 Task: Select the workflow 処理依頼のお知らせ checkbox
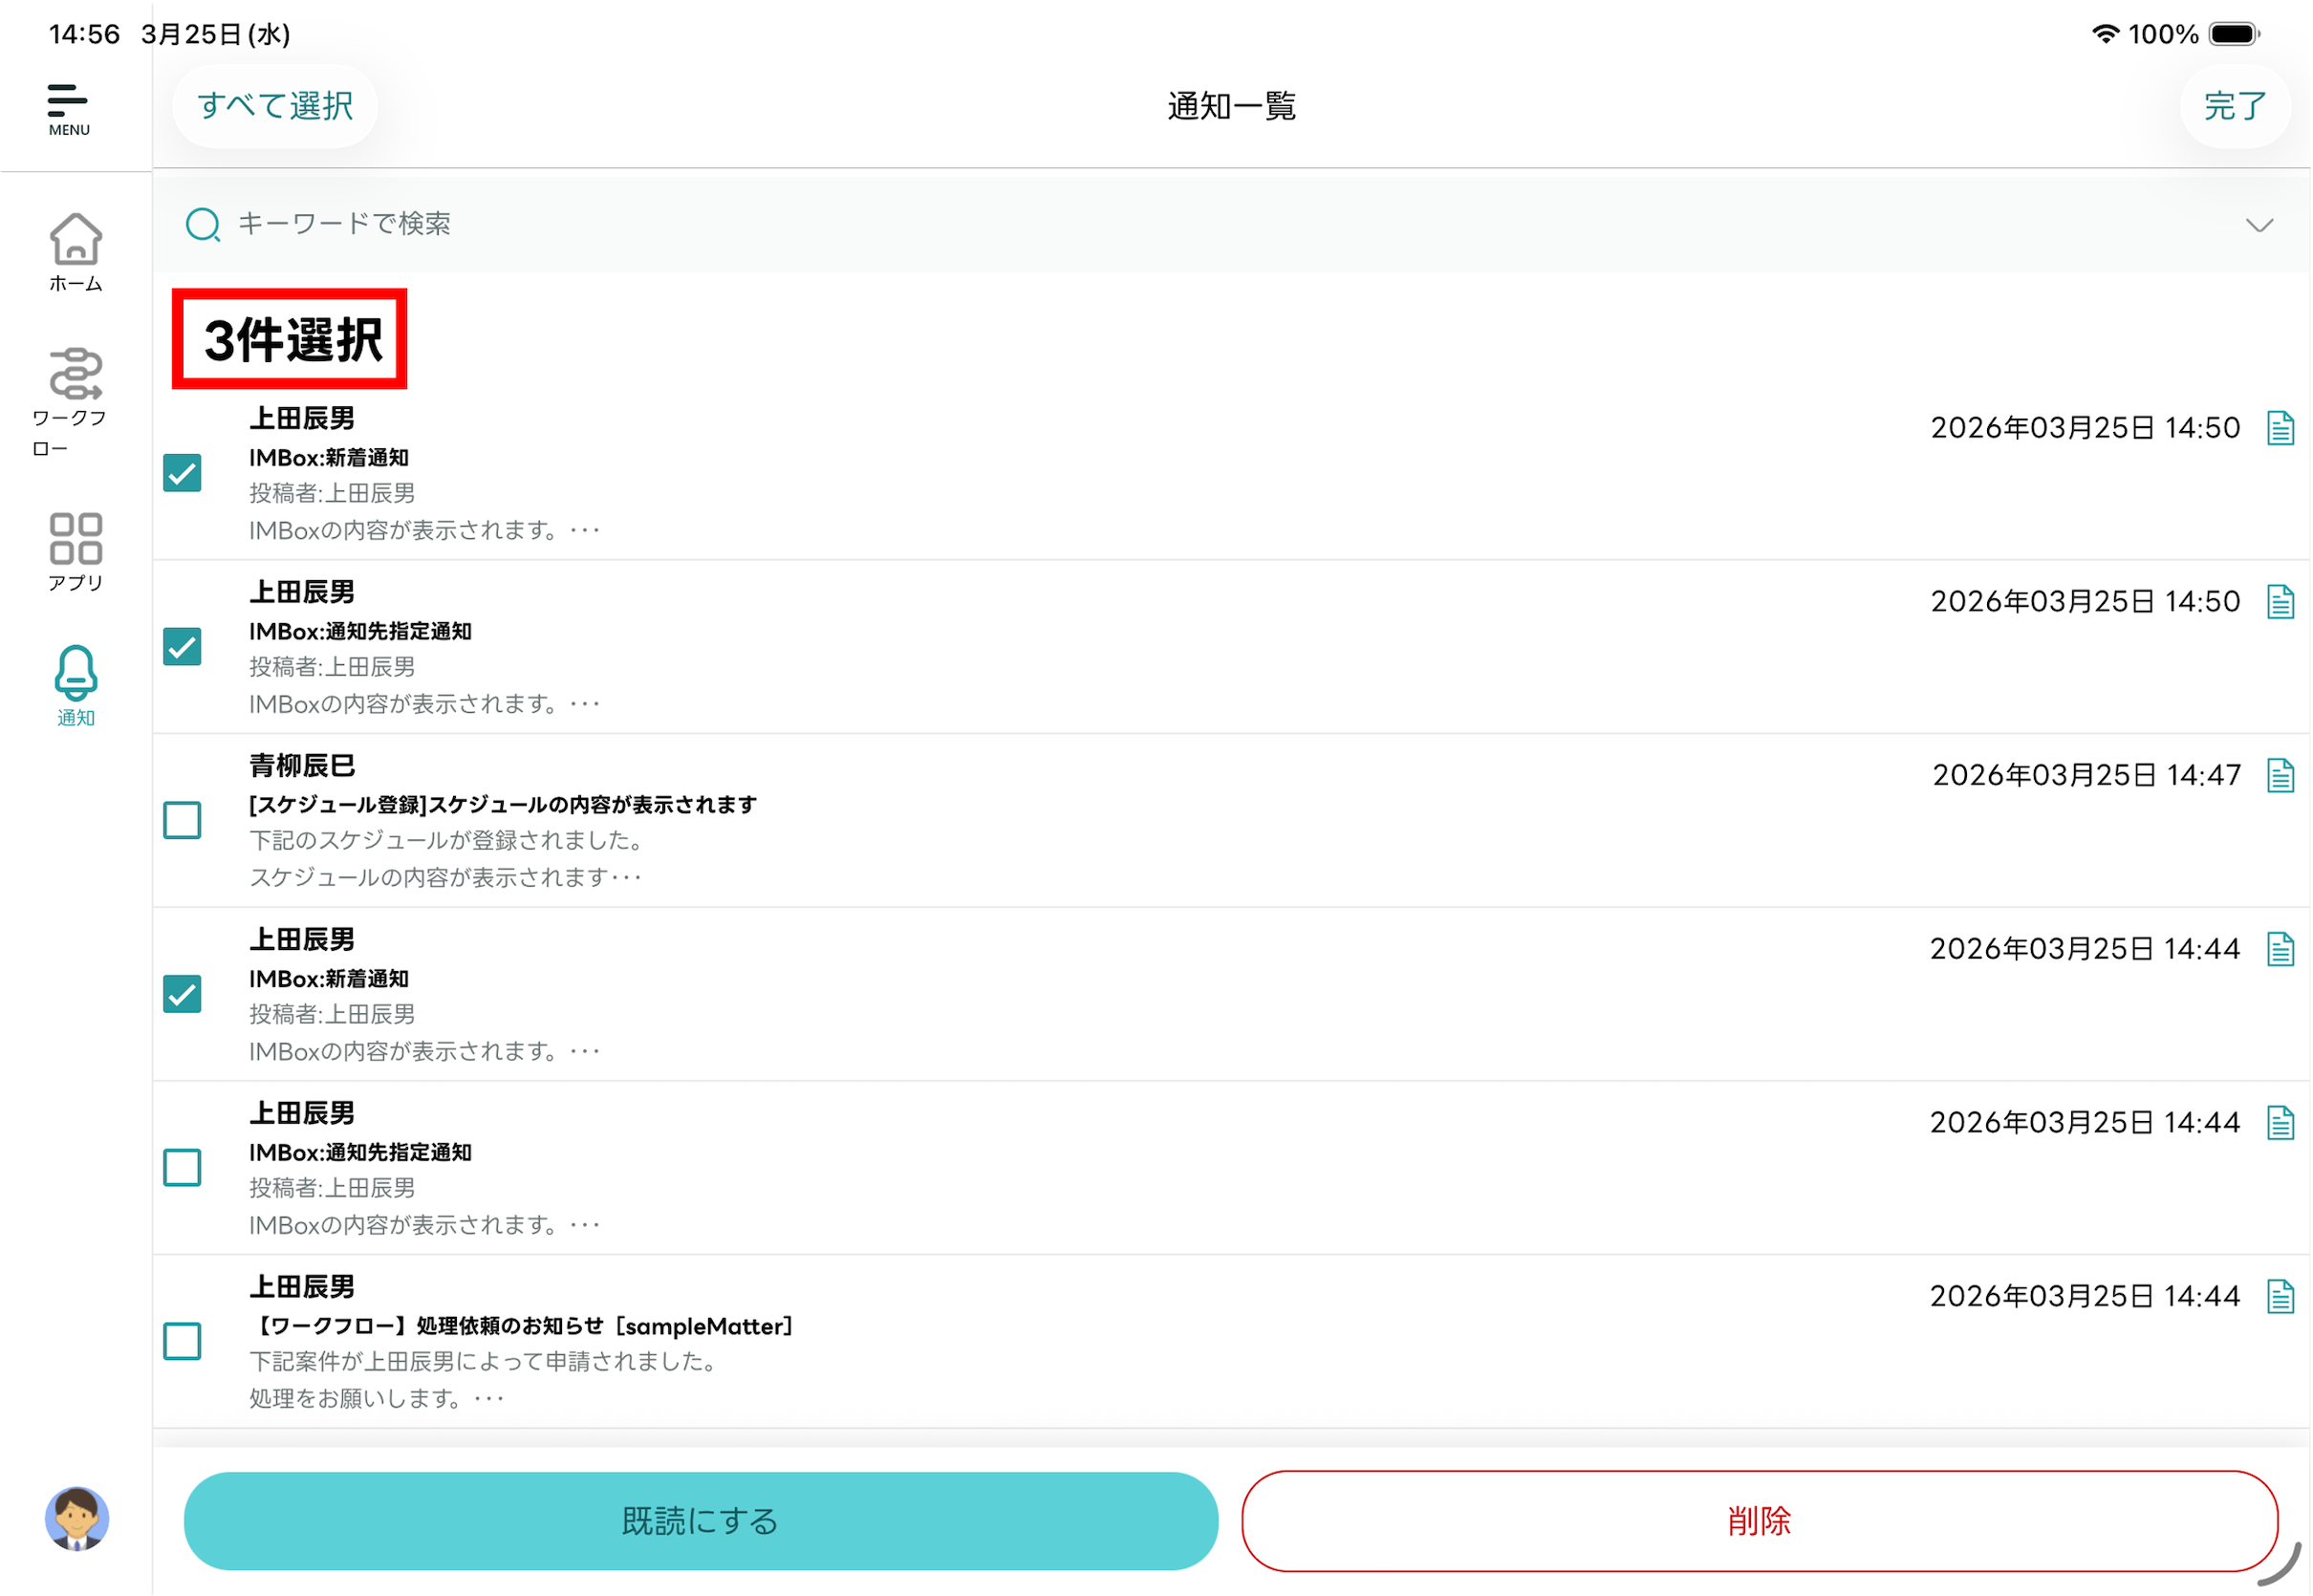[182, 1341]
